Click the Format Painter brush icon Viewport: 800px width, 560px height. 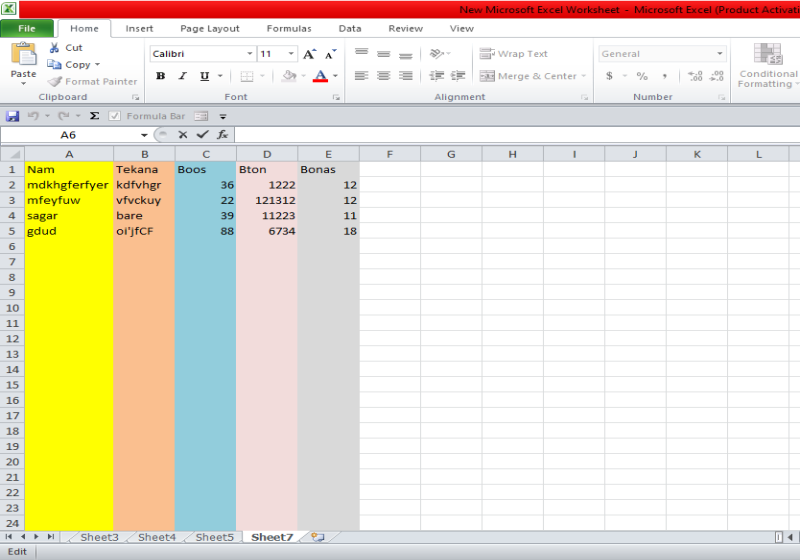point(55,82)
